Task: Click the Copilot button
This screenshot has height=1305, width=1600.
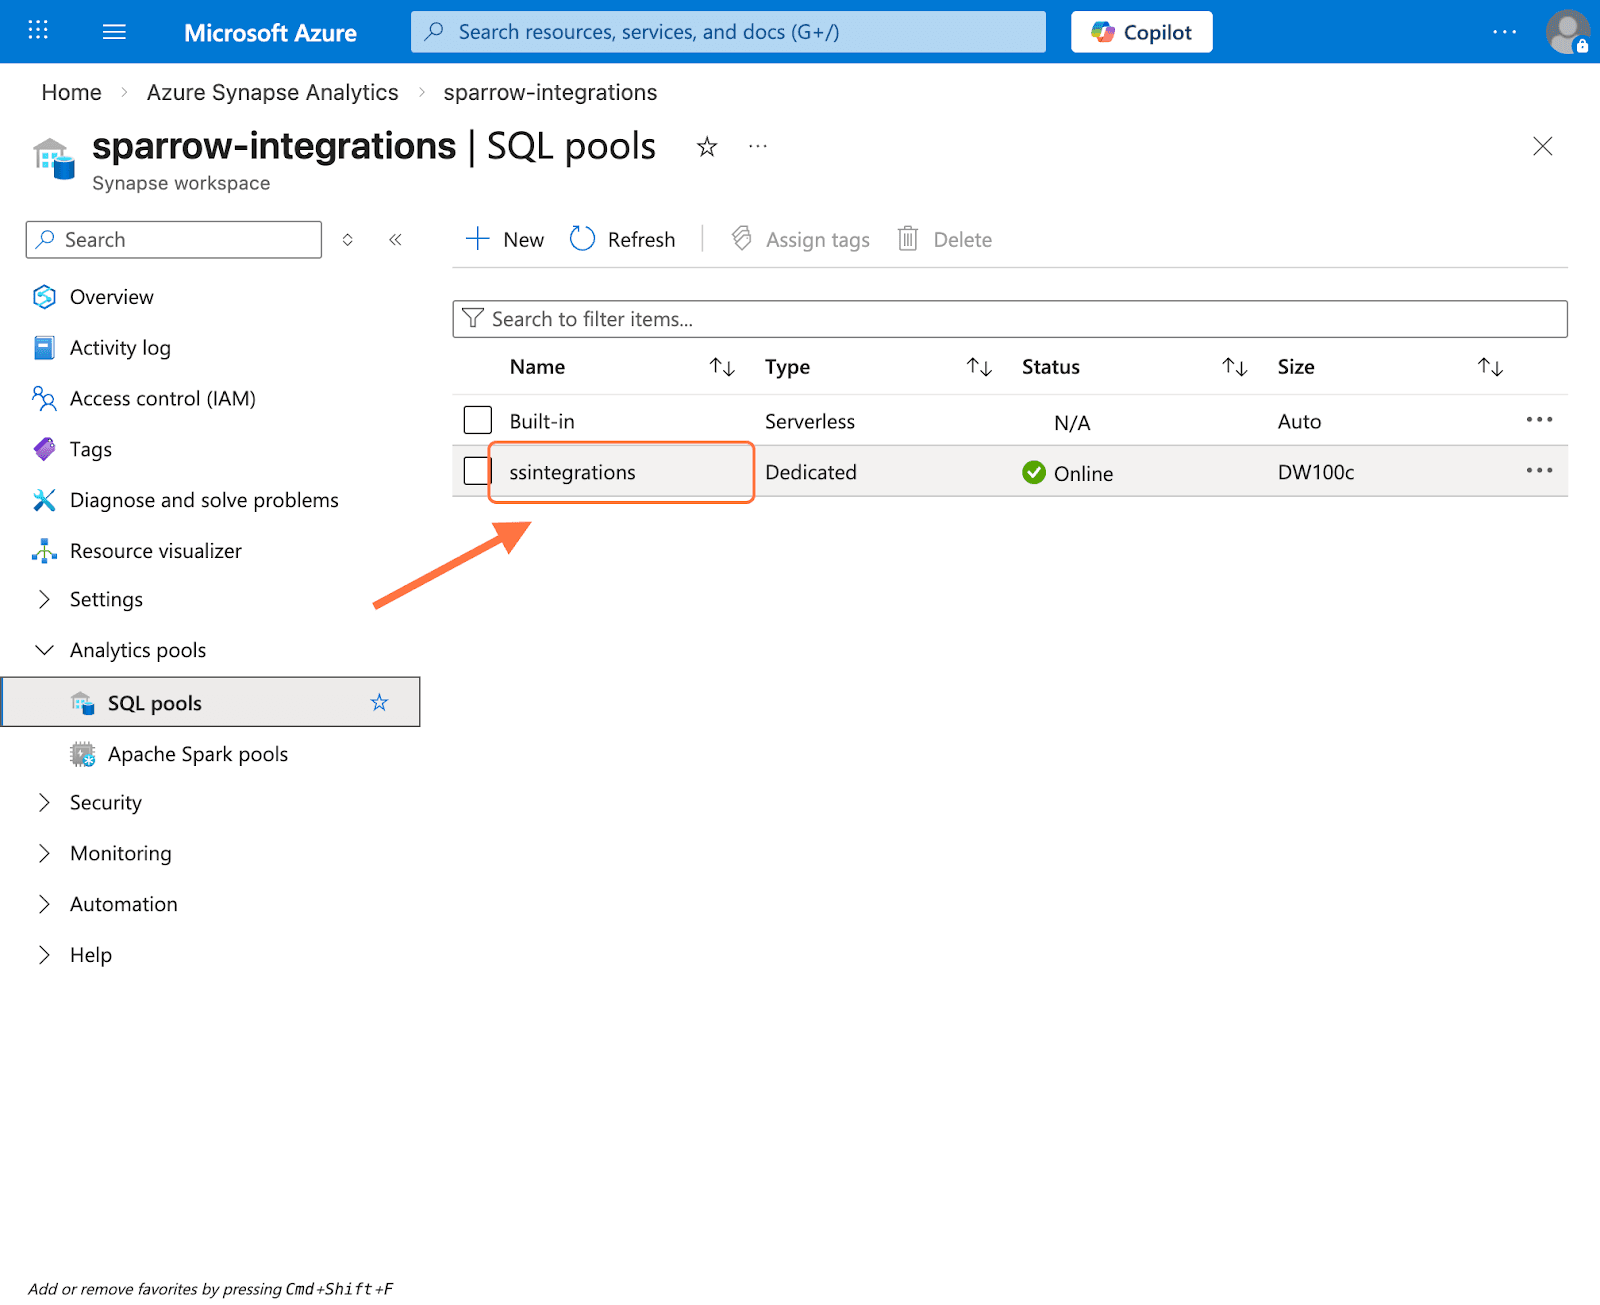Action: click(1141, 32)
